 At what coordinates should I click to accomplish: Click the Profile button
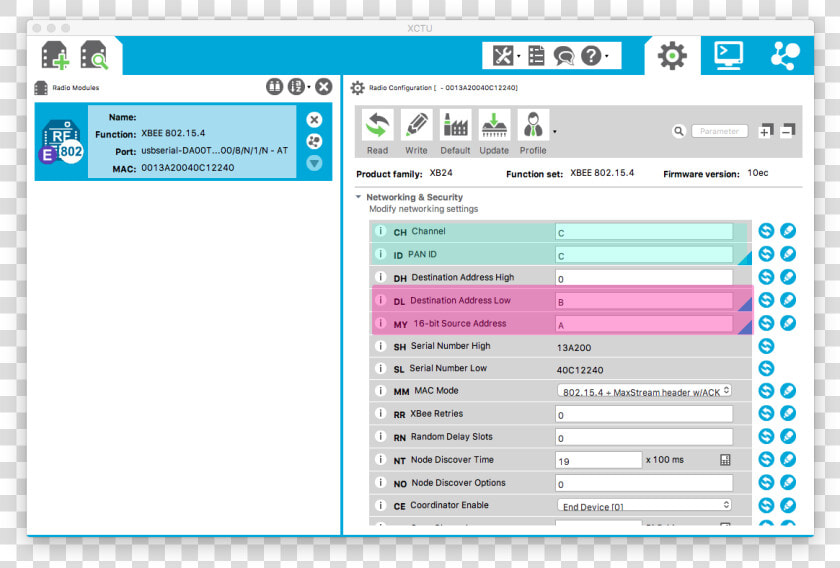533,132
